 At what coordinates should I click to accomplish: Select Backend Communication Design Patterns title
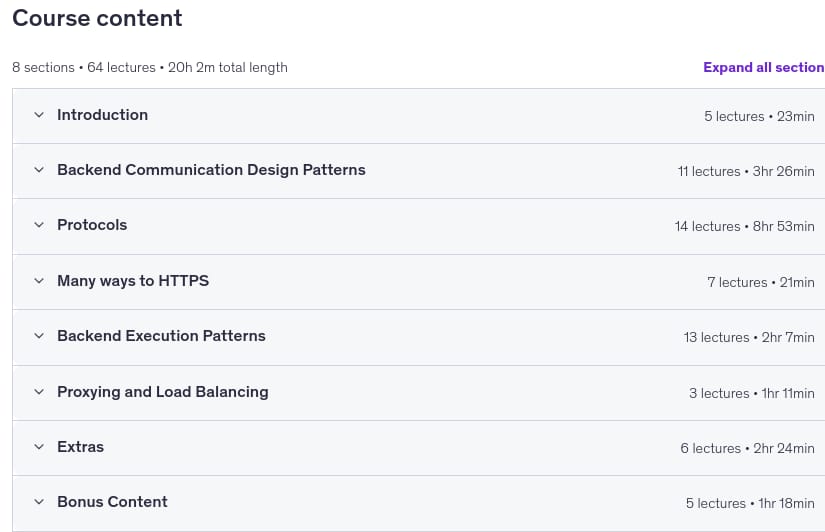[x=211, y=169]
